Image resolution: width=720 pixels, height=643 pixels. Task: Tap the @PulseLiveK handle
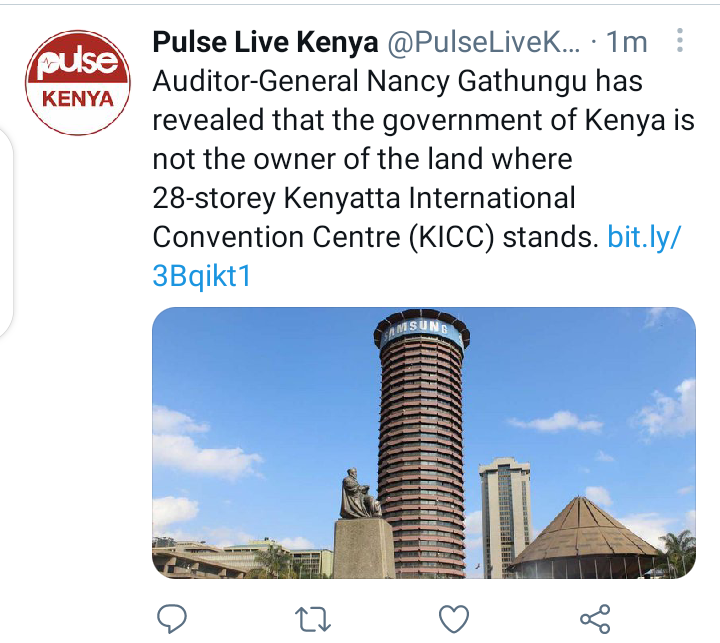tap(484, 42)
